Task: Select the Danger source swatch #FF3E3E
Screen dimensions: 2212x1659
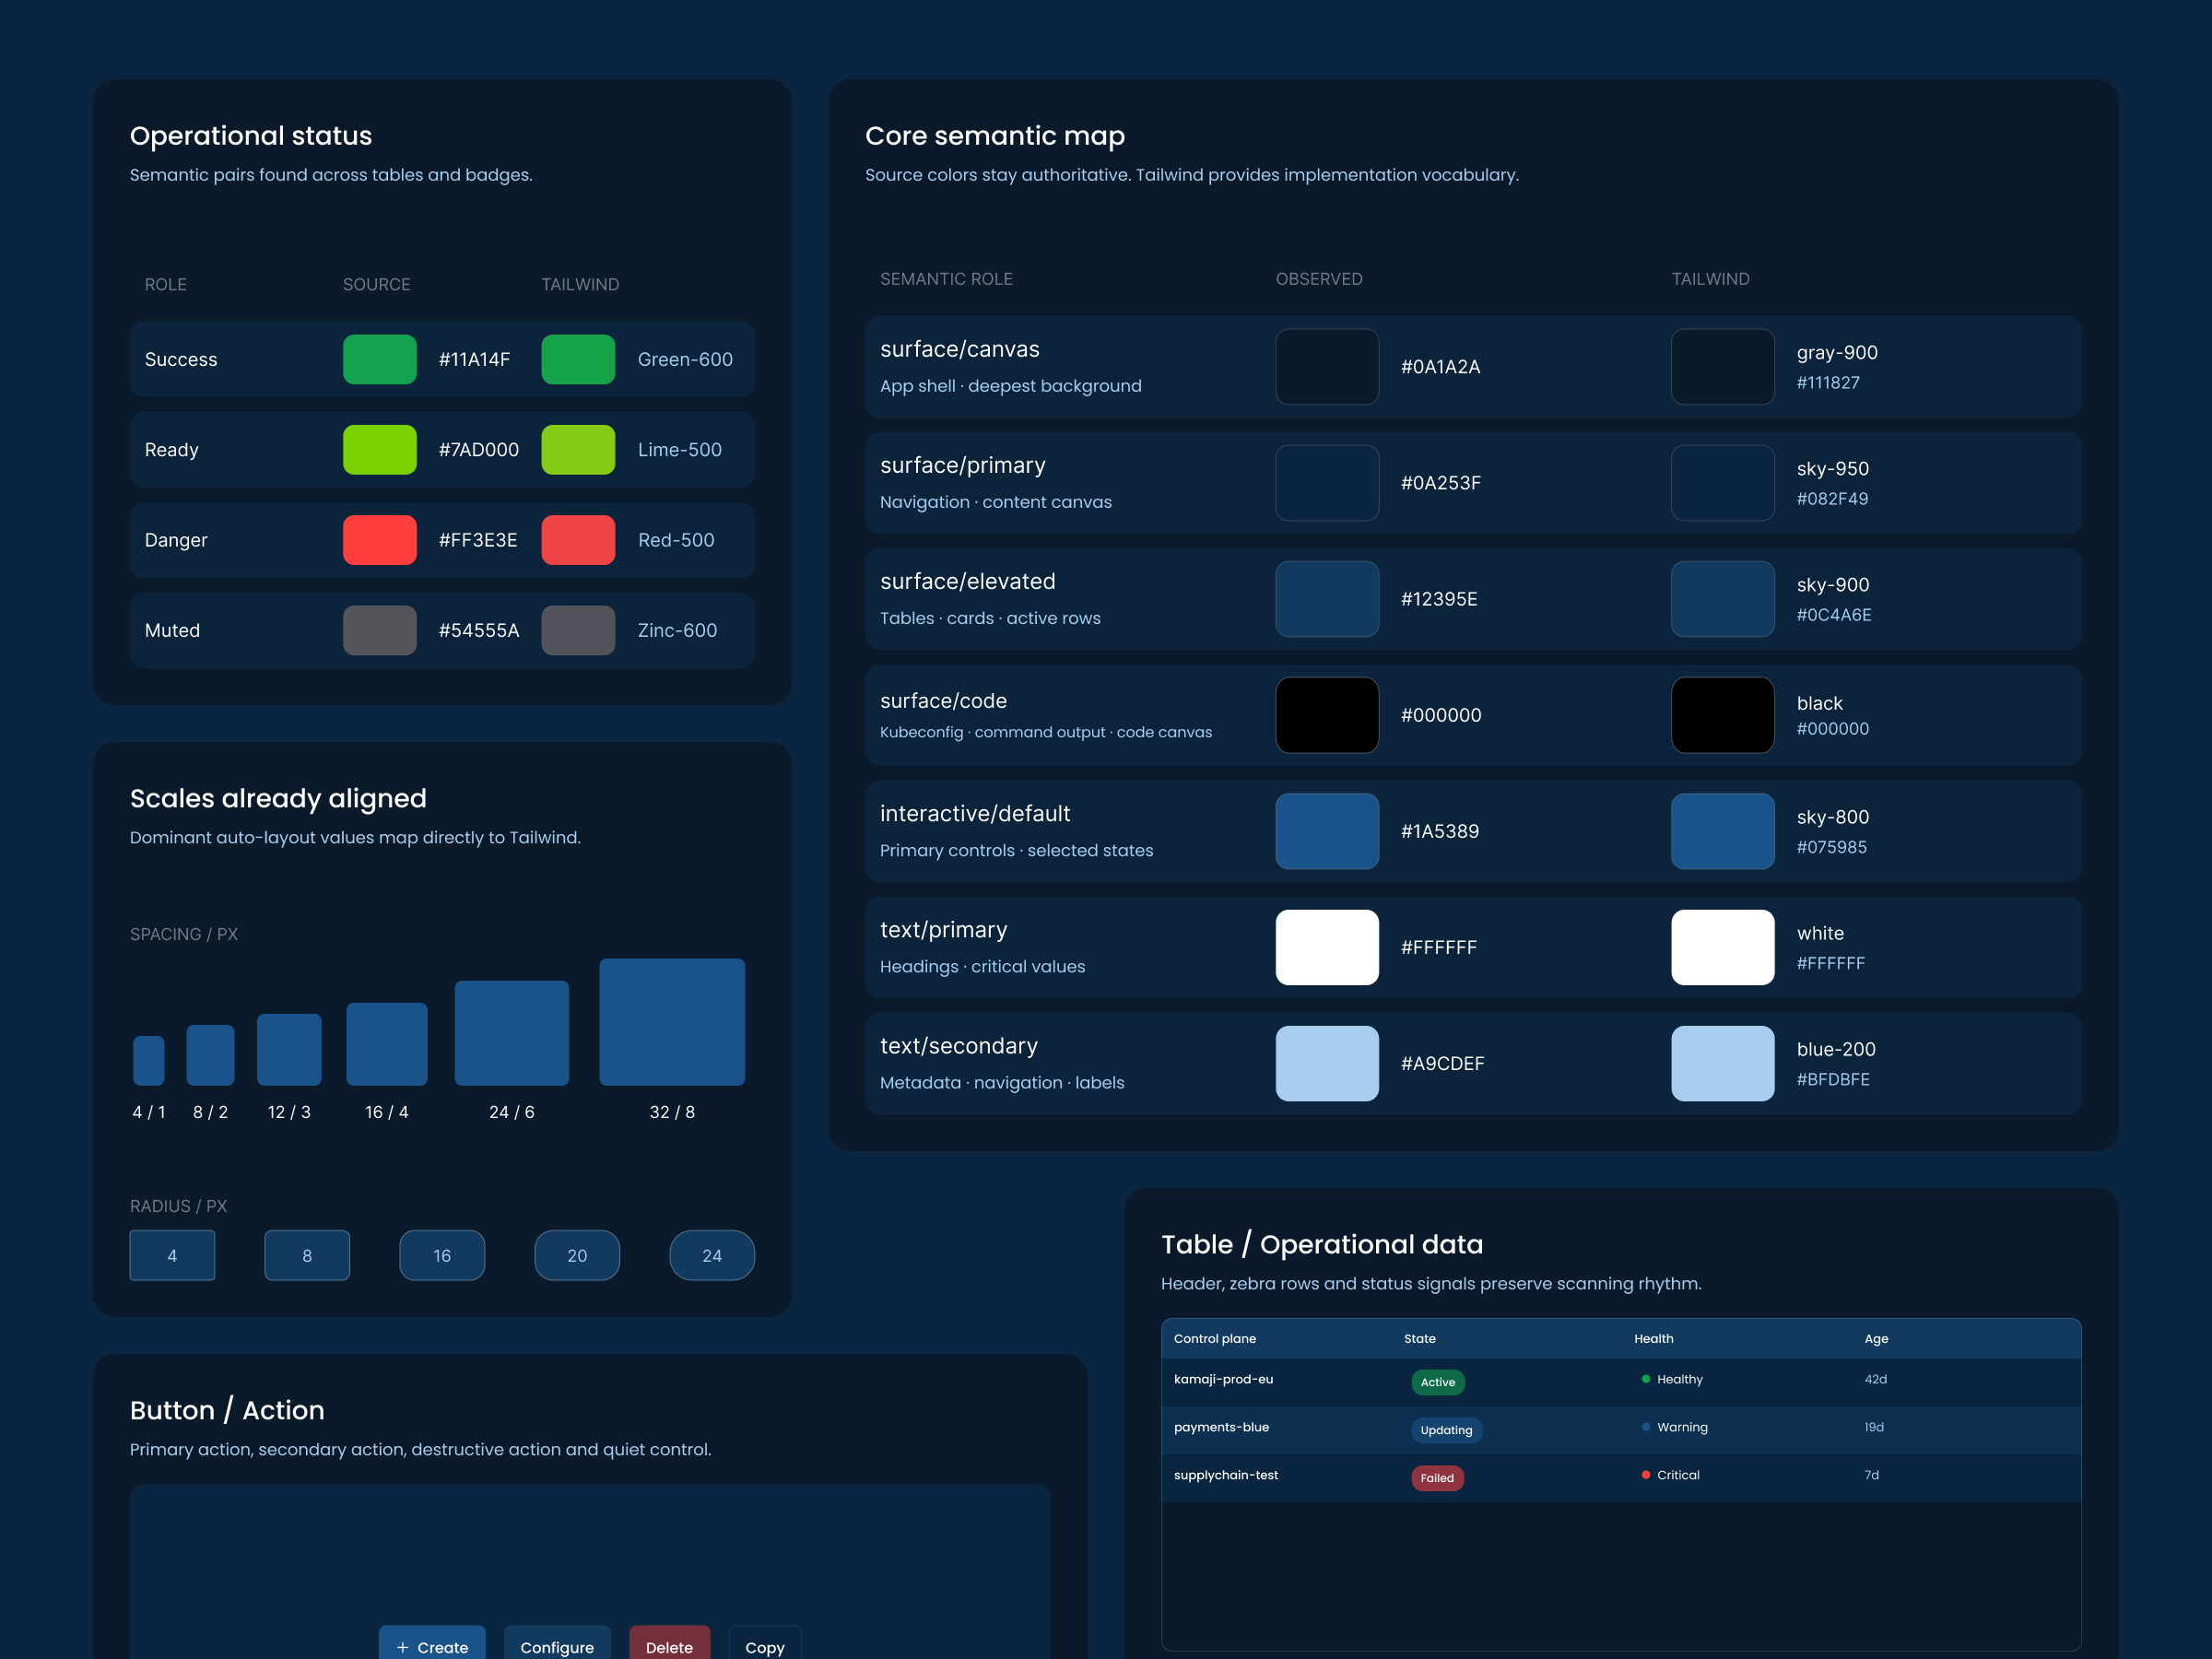Action: 380,540
